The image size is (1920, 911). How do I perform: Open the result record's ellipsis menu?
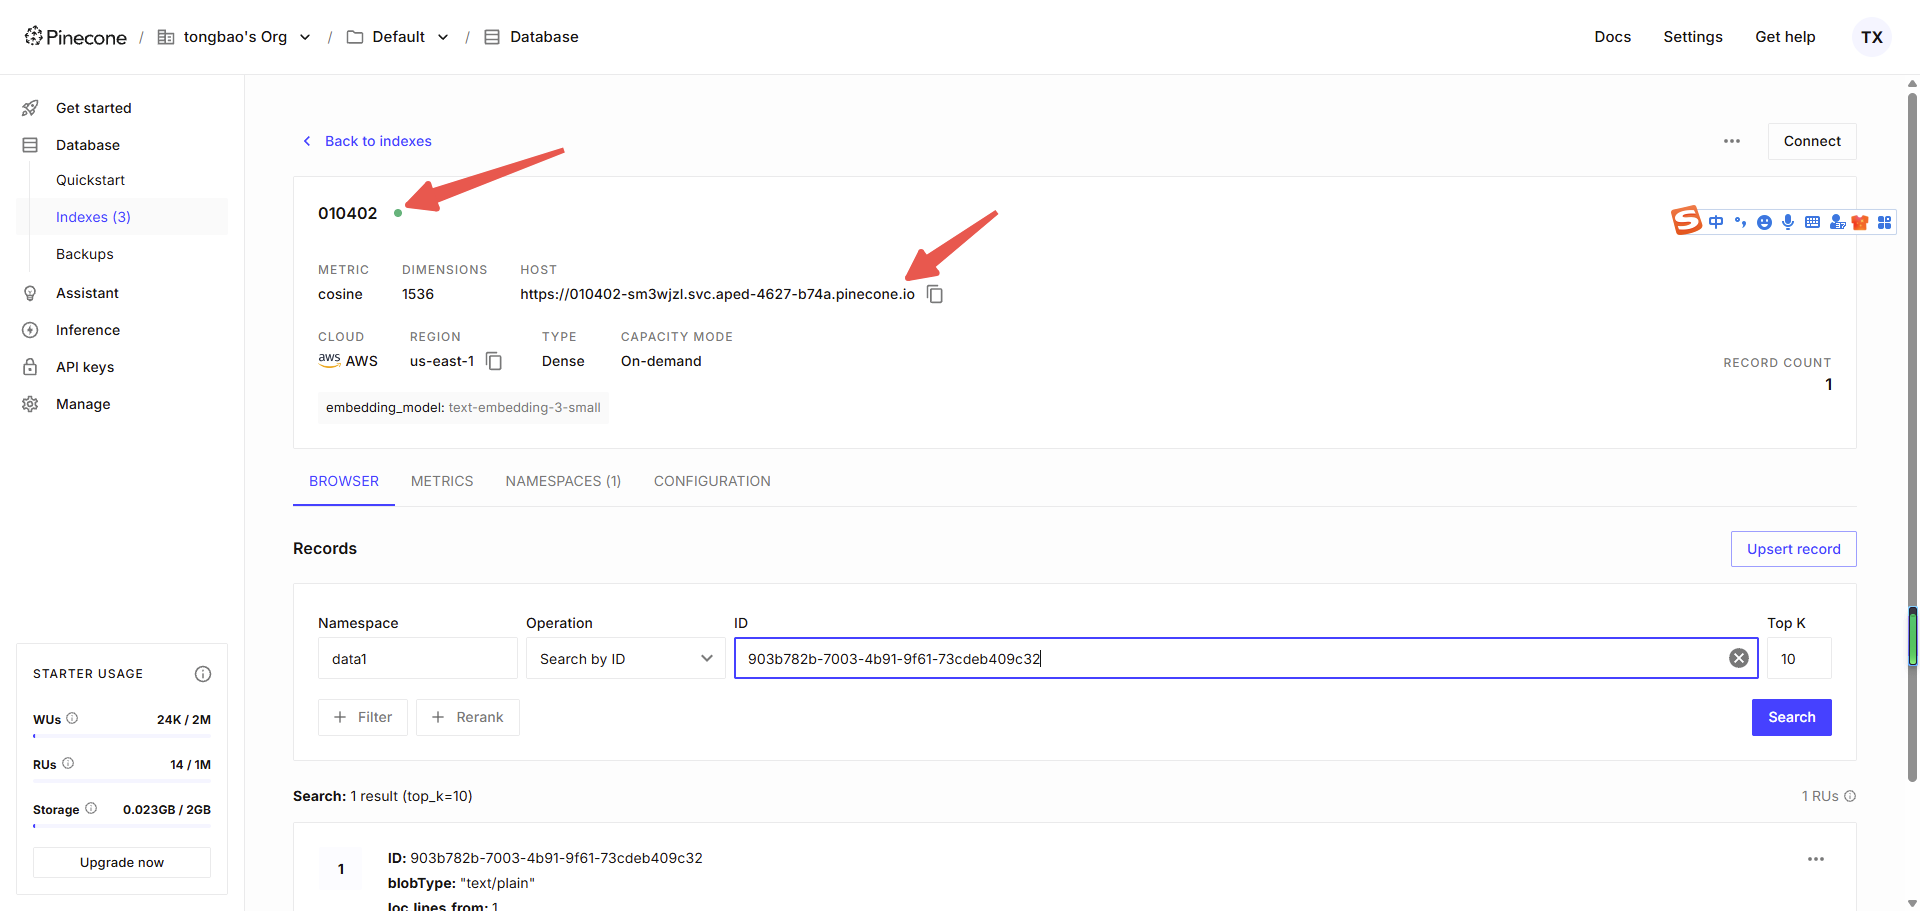coord(1816,859)
